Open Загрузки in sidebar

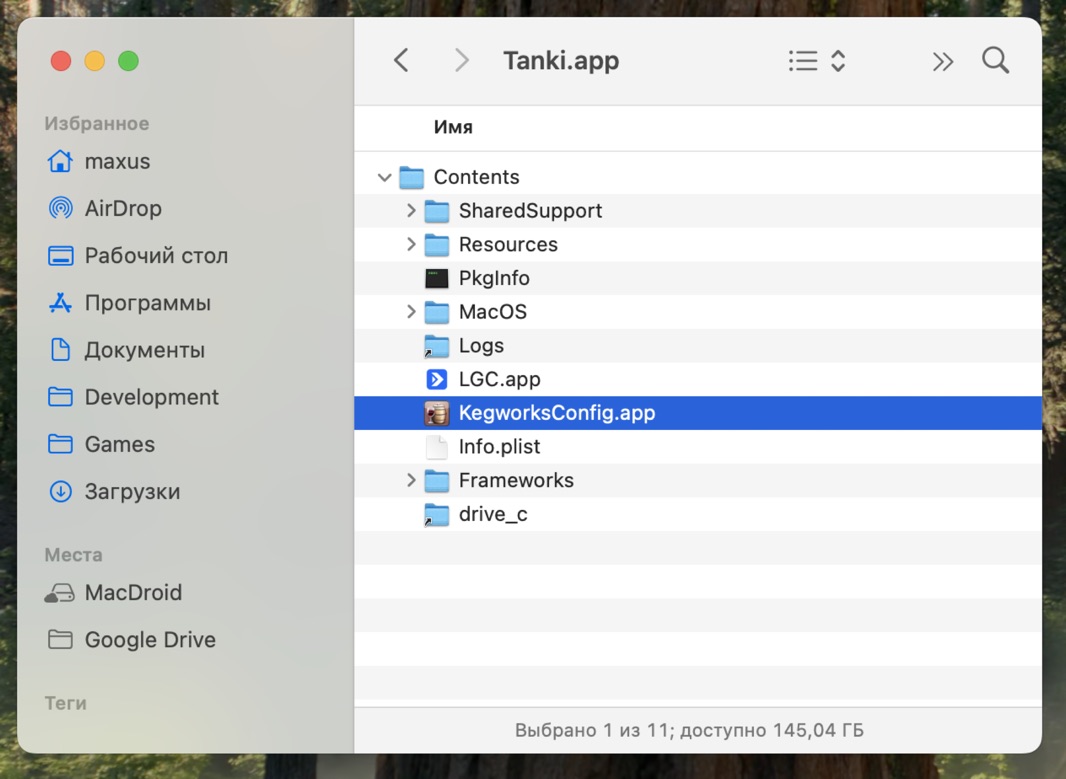pyautogui.click(x=113, y=491)
